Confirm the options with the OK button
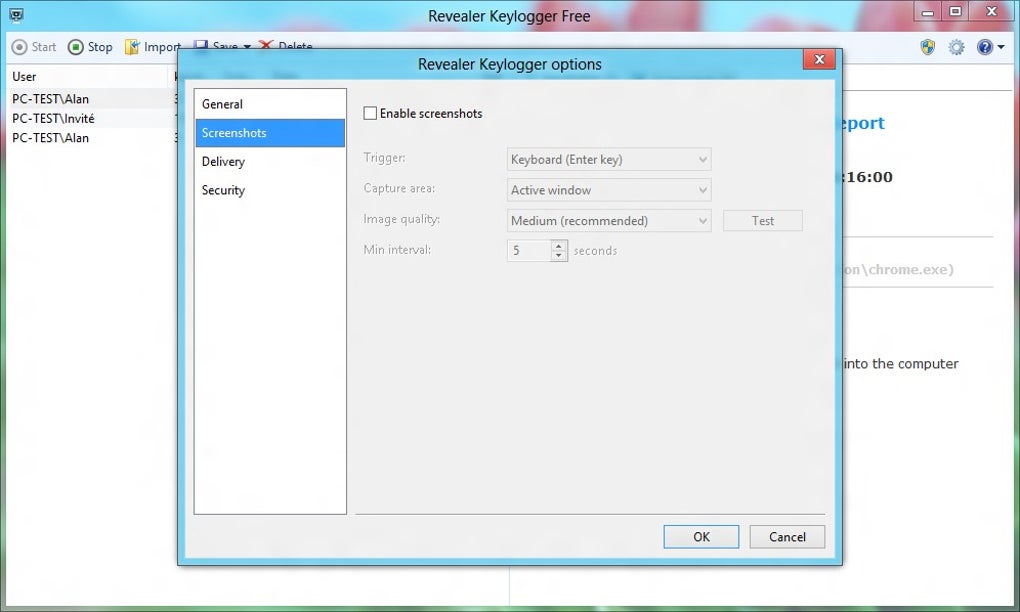The height and width of the screenshot is (612, 1020). click(x=701, y=537)
